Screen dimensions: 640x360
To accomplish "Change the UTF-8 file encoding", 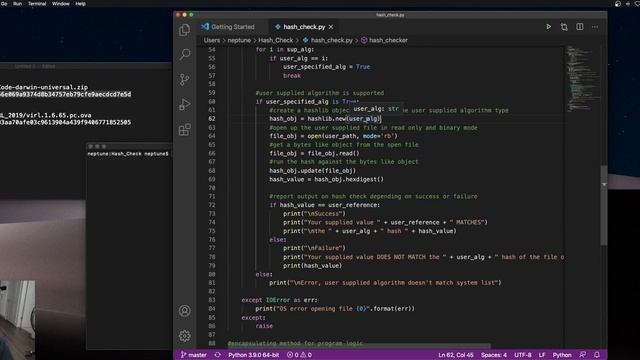I will click(x=523, y=355).
